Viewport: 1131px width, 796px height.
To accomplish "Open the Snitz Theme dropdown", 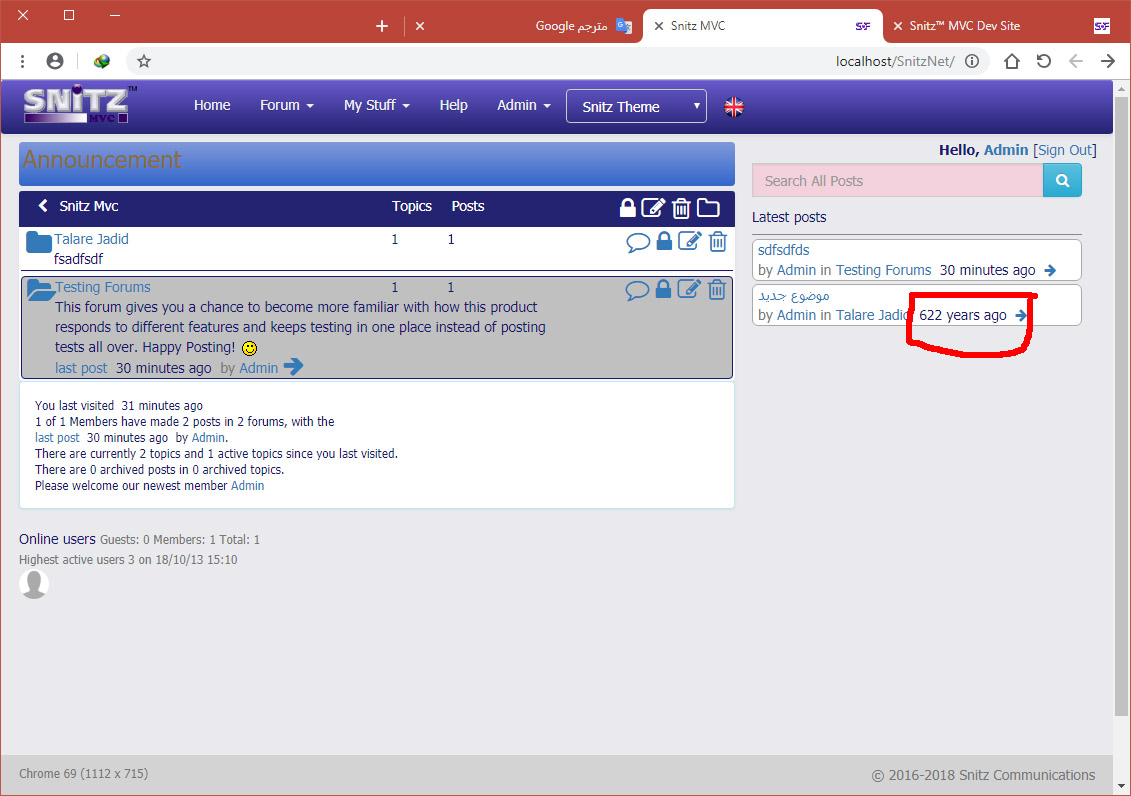I will click(636, 107).
